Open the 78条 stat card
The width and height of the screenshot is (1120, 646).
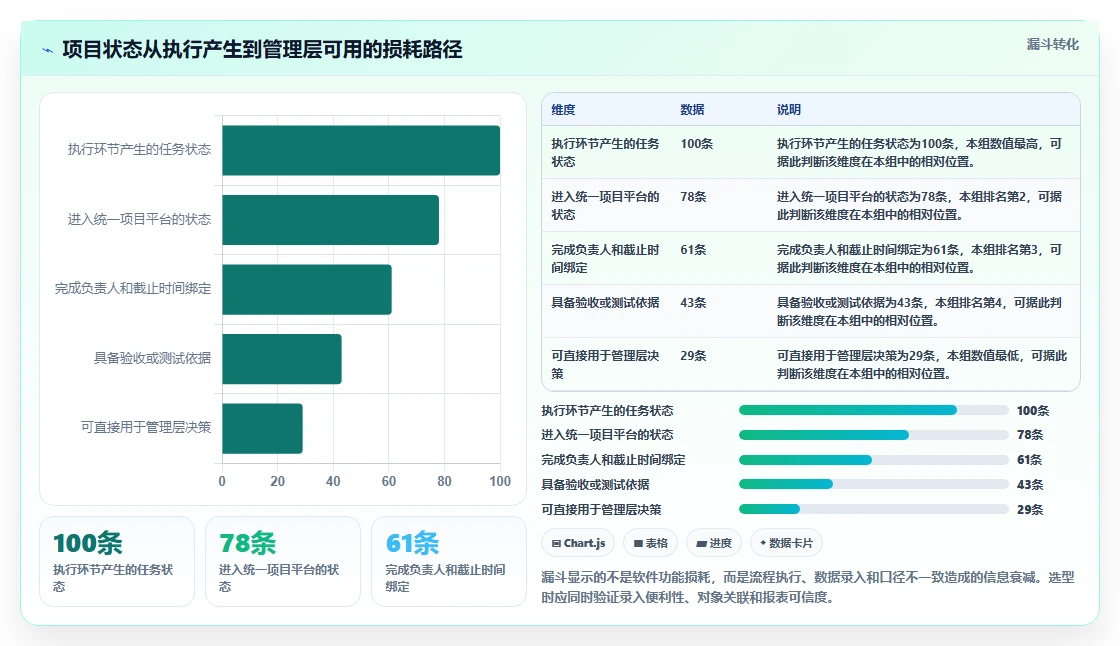283,562
